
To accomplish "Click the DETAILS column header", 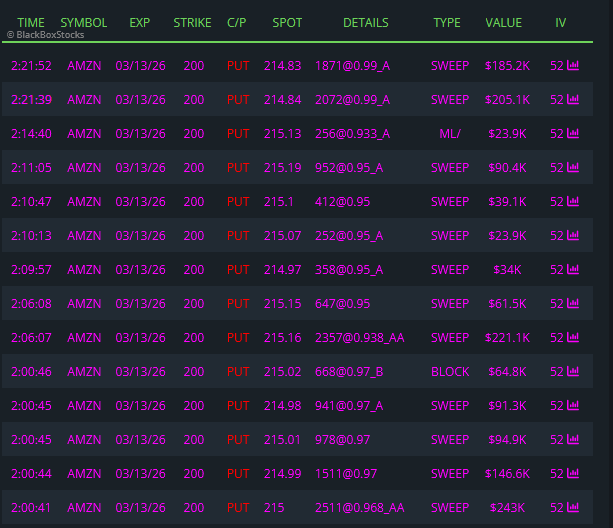I will [366, 23].
